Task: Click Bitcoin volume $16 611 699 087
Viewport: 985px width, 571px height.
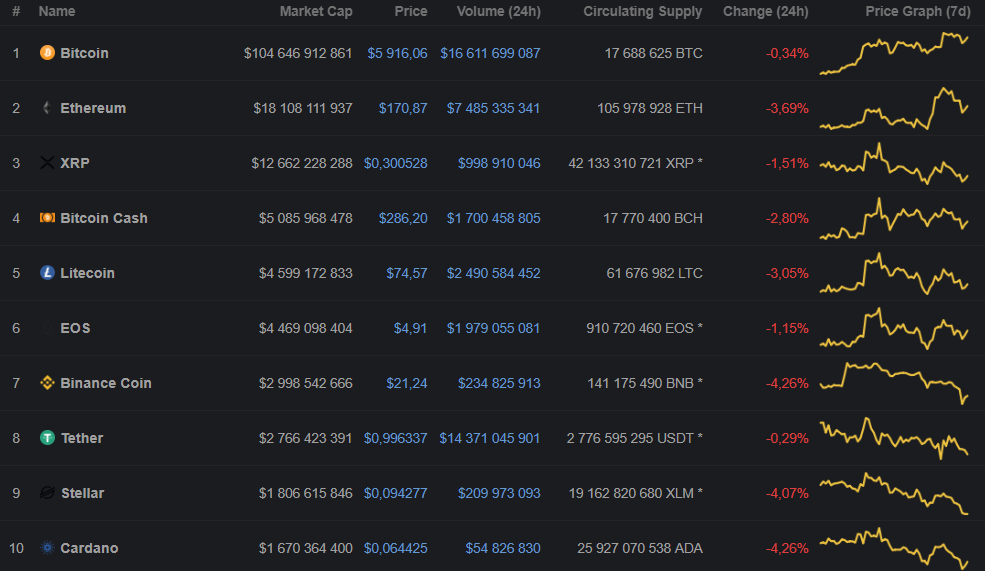Action: coord(490,53)
